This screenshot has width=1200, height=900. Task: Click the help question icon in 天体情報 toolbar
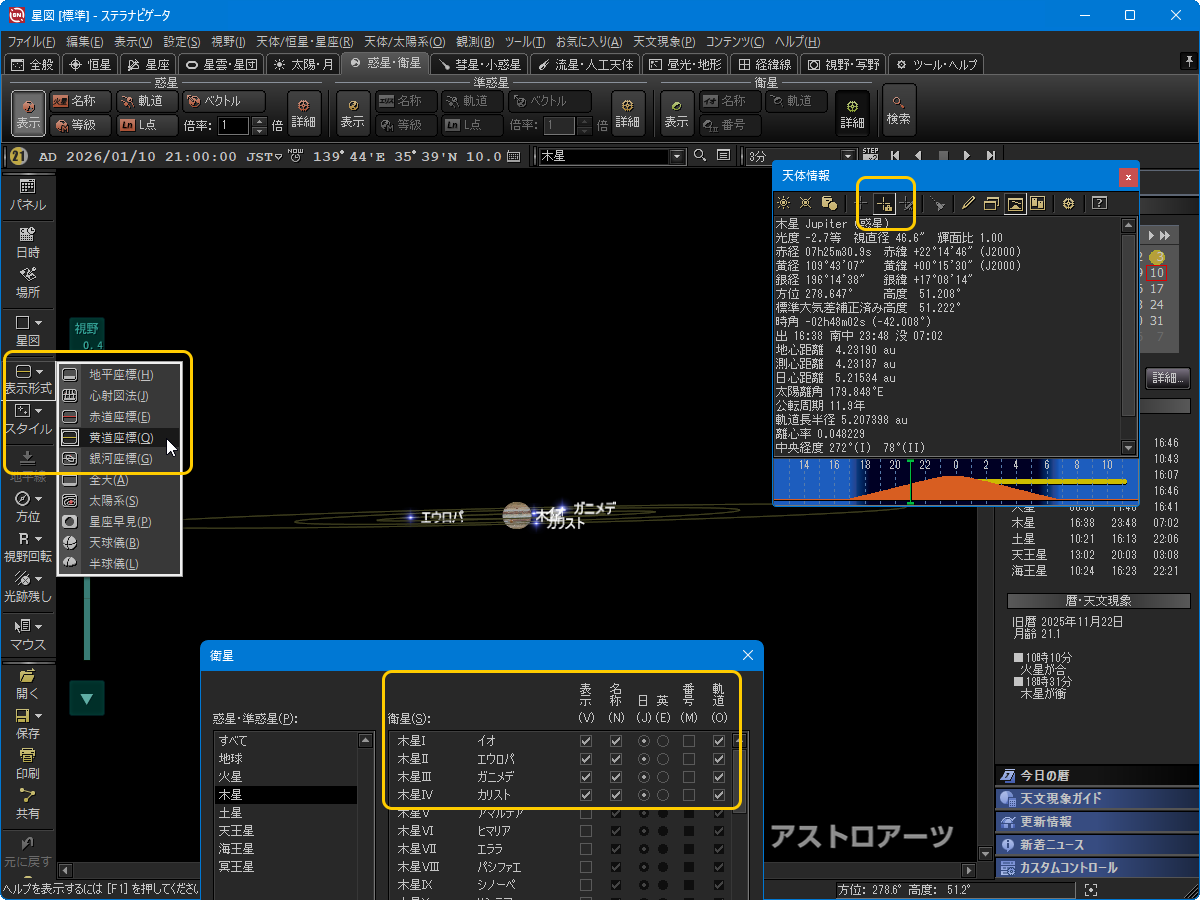tap(1099, 203)
